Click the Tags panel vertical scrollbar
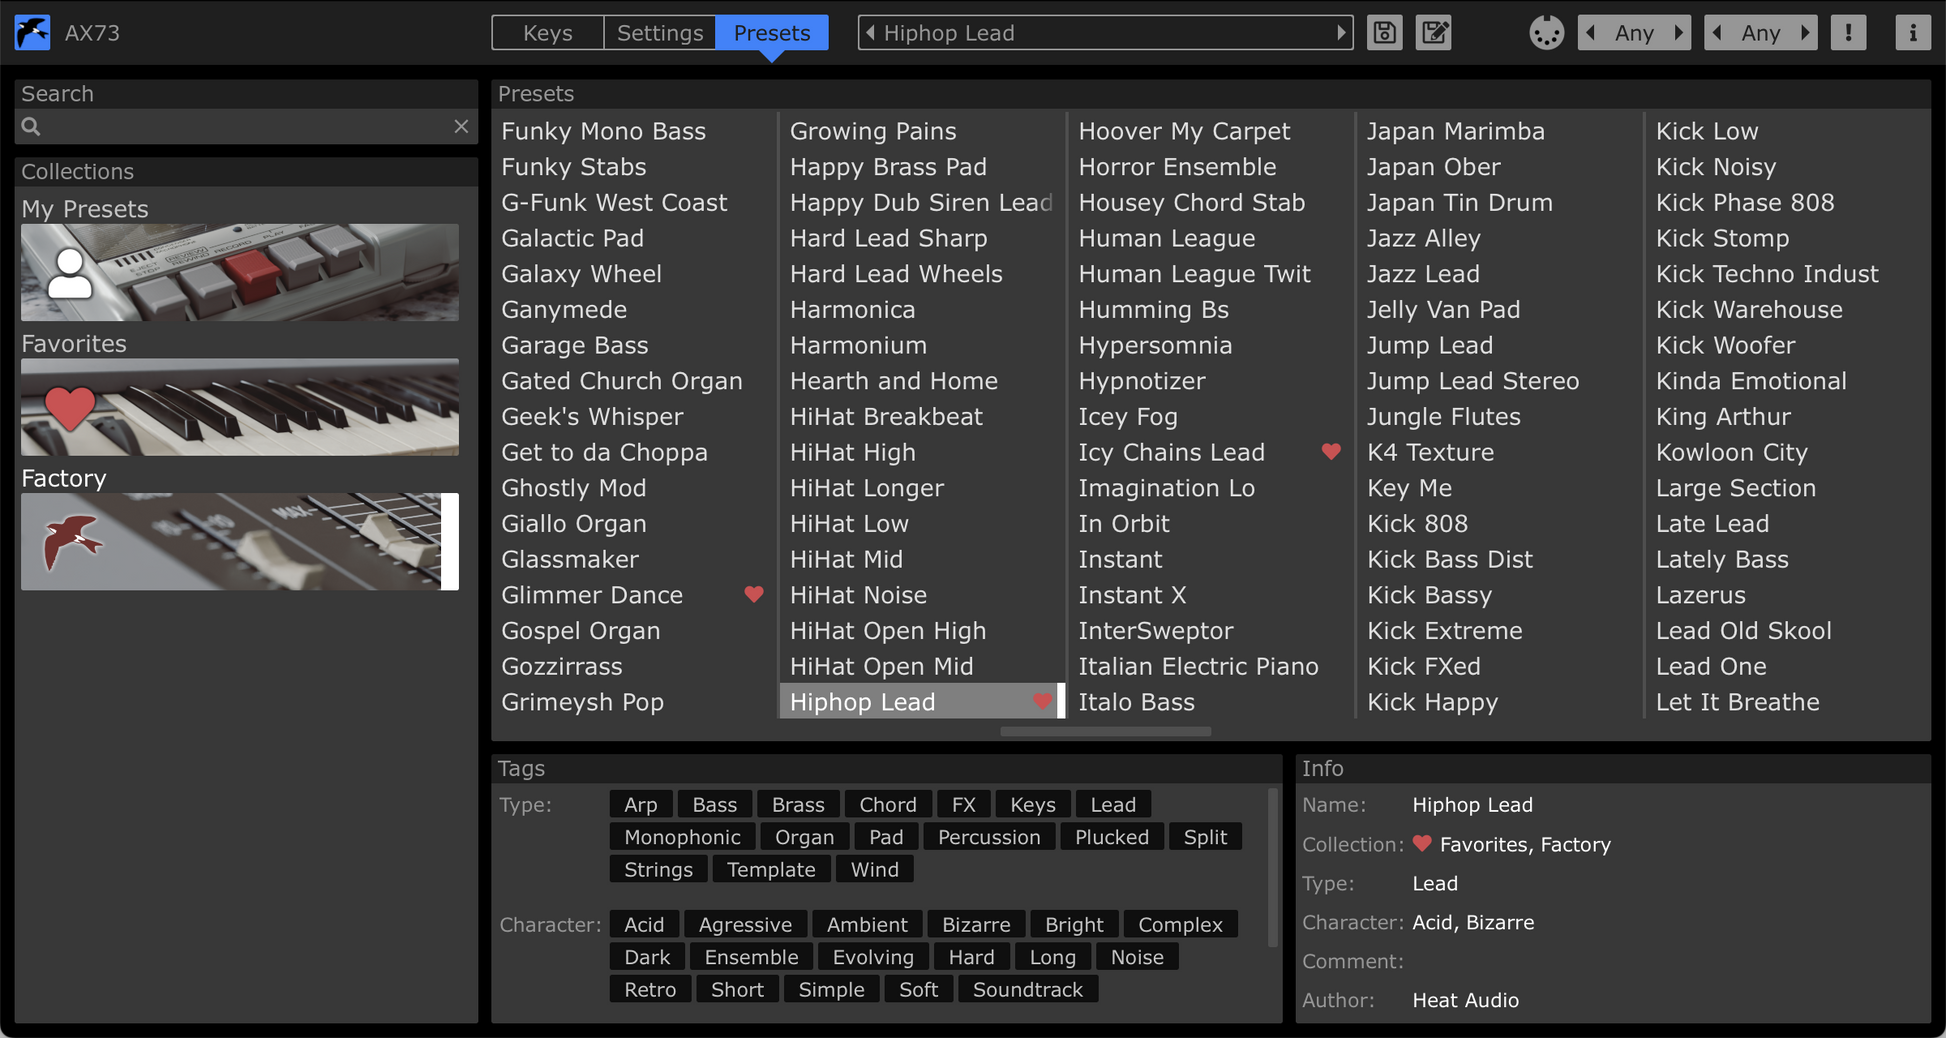The width and height of the screenshot is (1946, 1038). click(x=1273, y=866)
